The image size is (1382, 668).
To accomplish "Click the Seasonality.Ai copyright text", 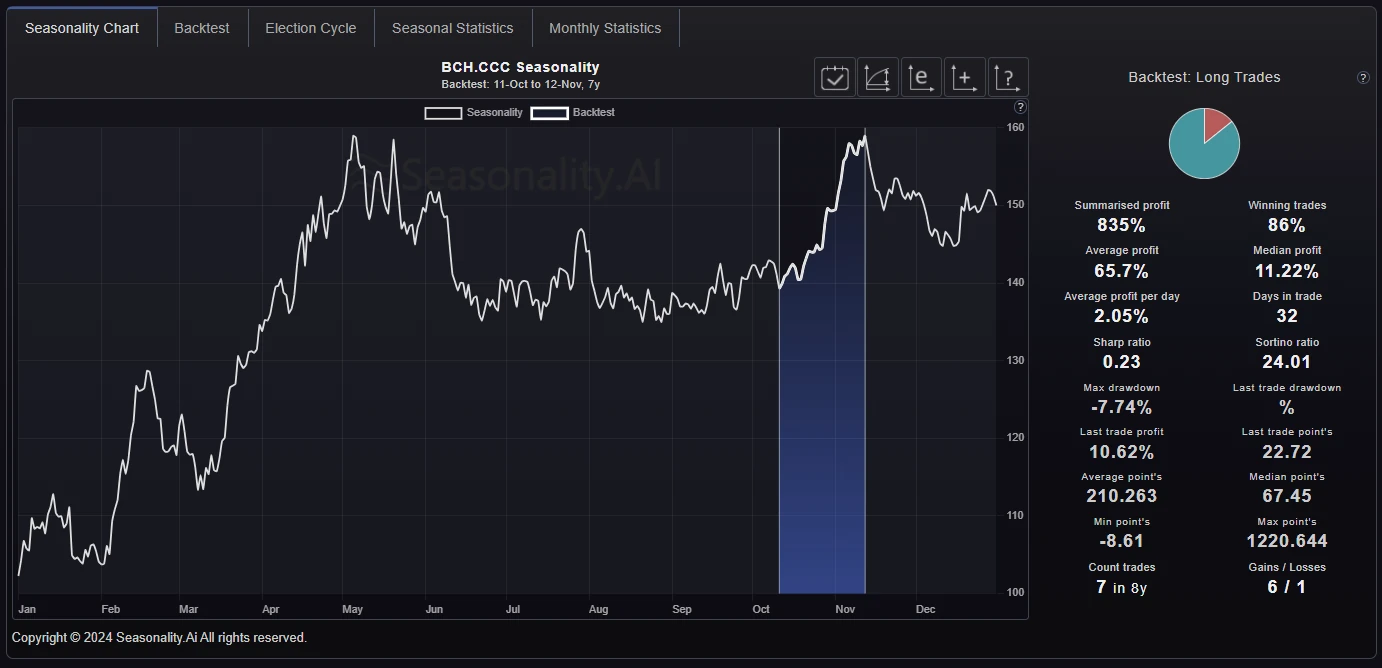I will (x=159, y=638).
